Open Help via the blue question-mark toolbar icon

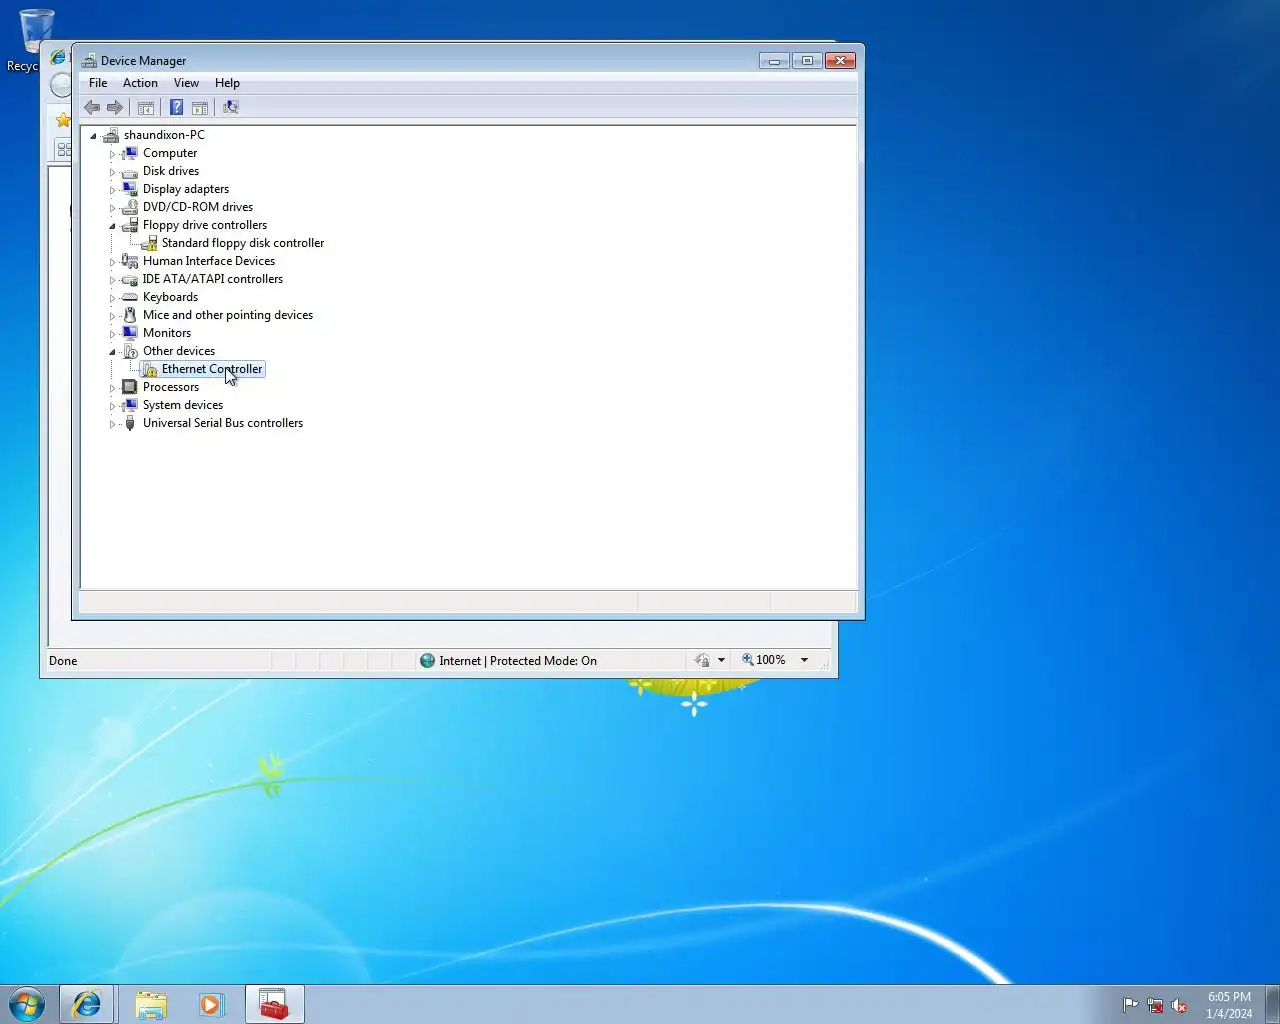[x=176, y=107]
